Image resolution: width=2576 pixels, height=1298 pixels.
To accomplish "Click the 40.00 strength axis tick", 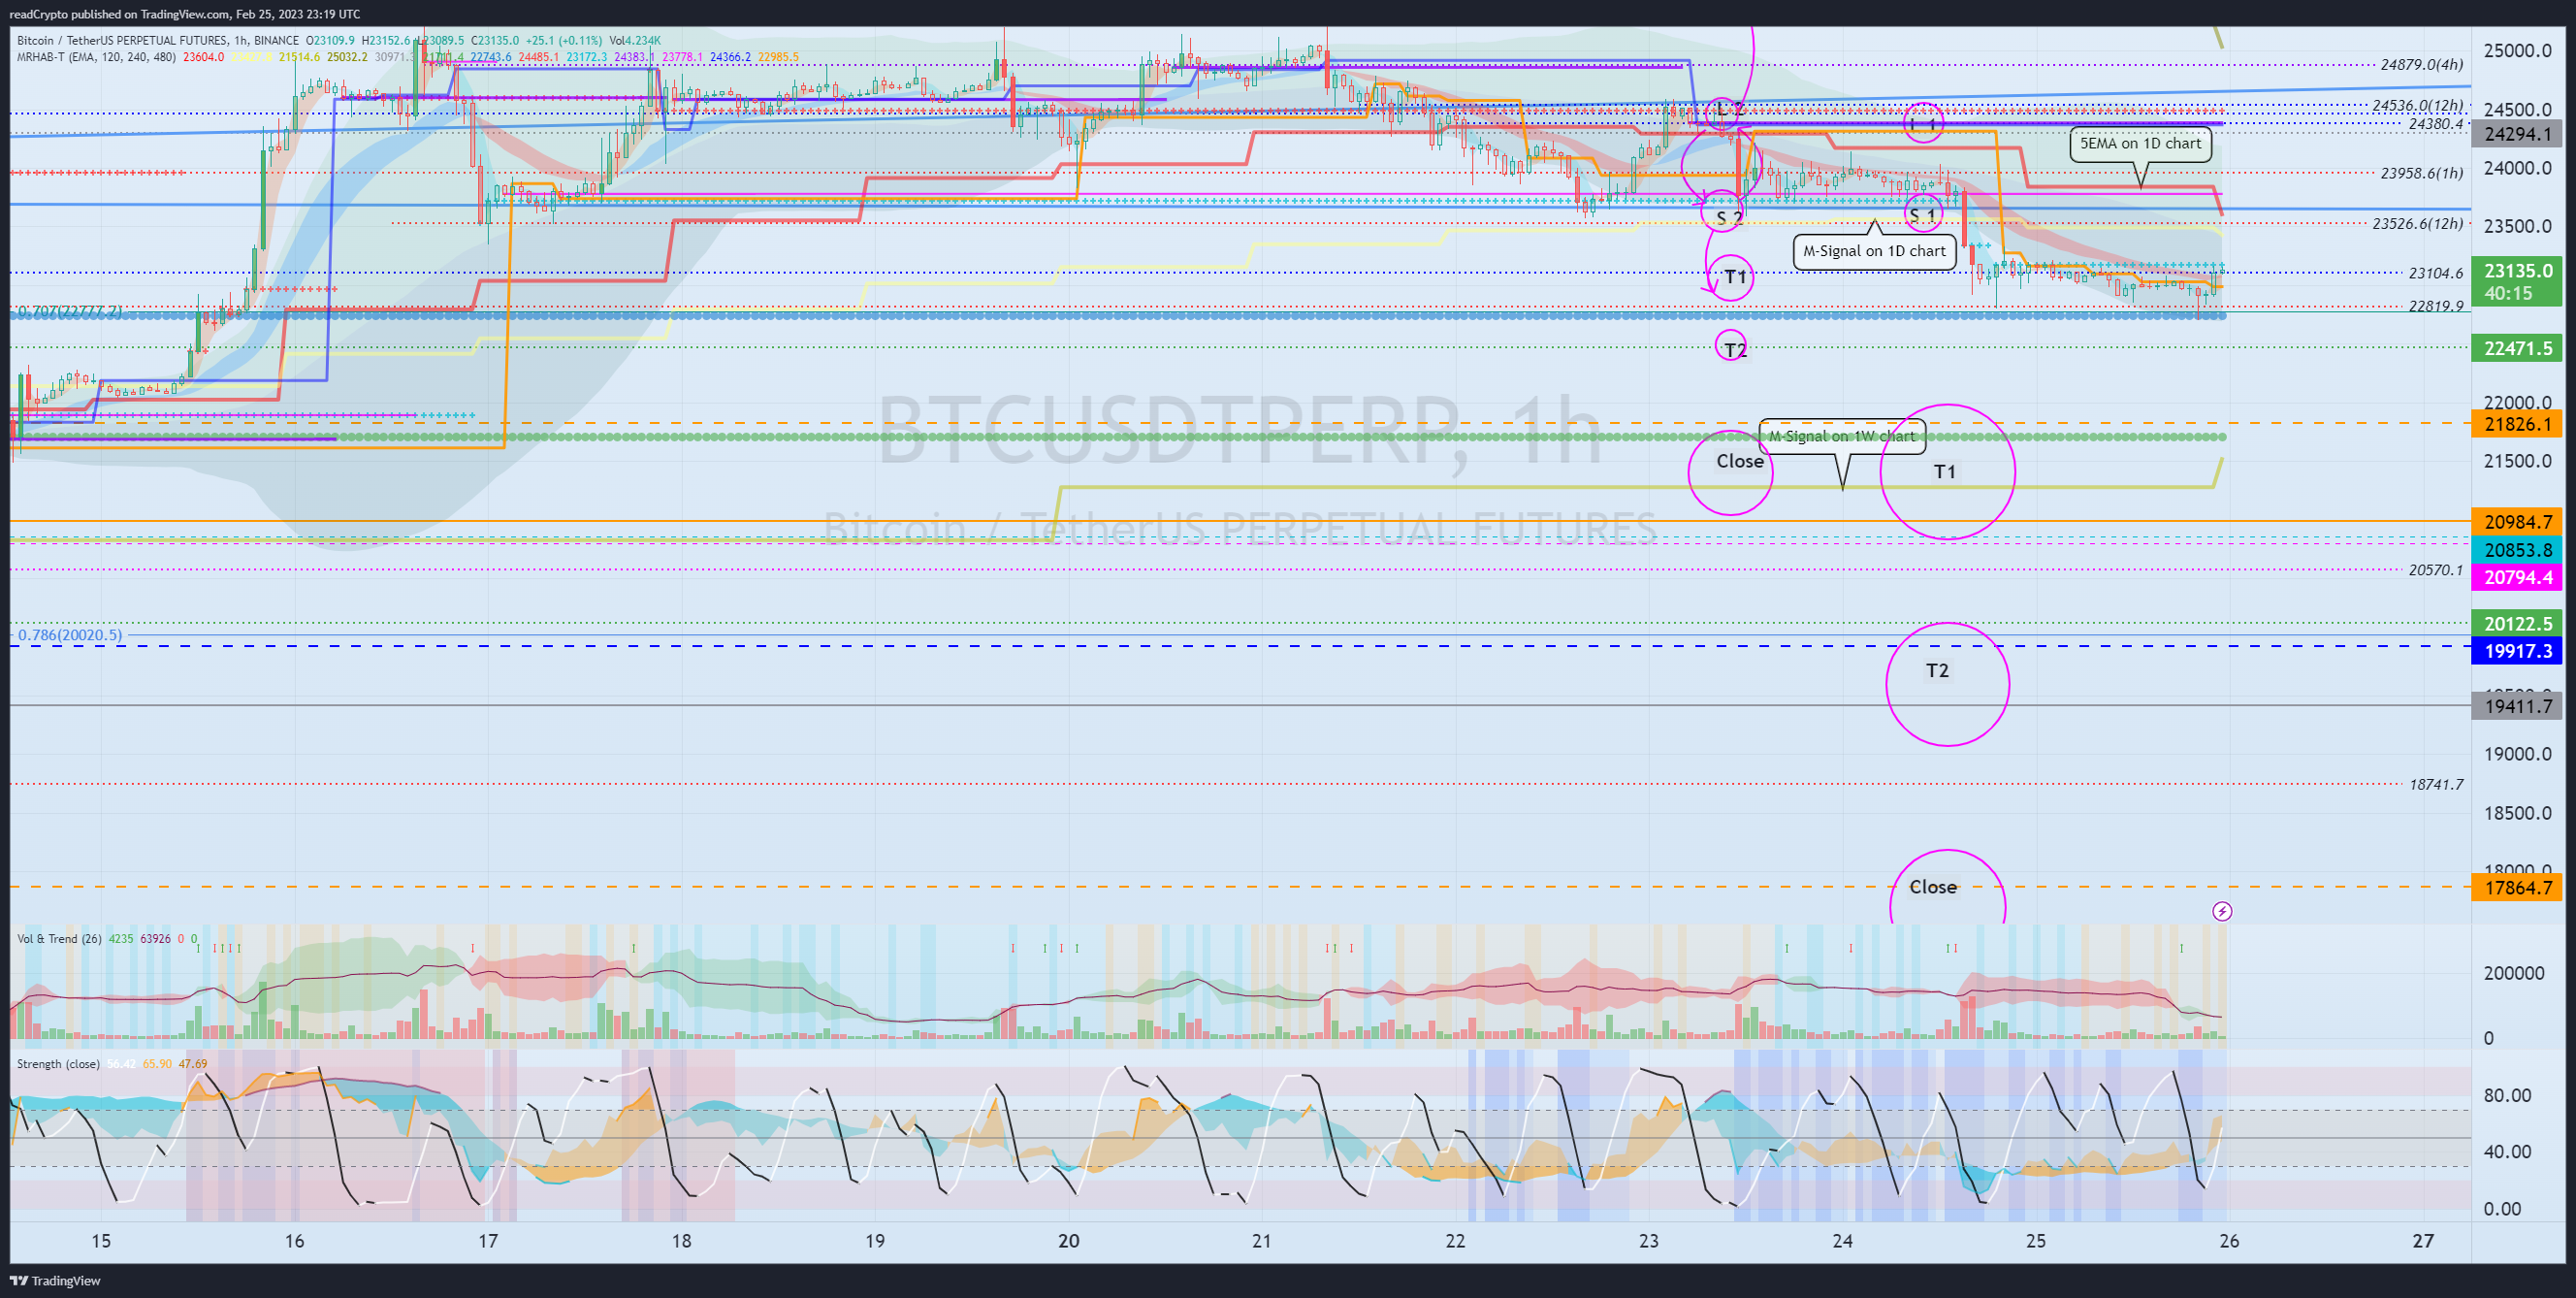I will (2507, 1152).
